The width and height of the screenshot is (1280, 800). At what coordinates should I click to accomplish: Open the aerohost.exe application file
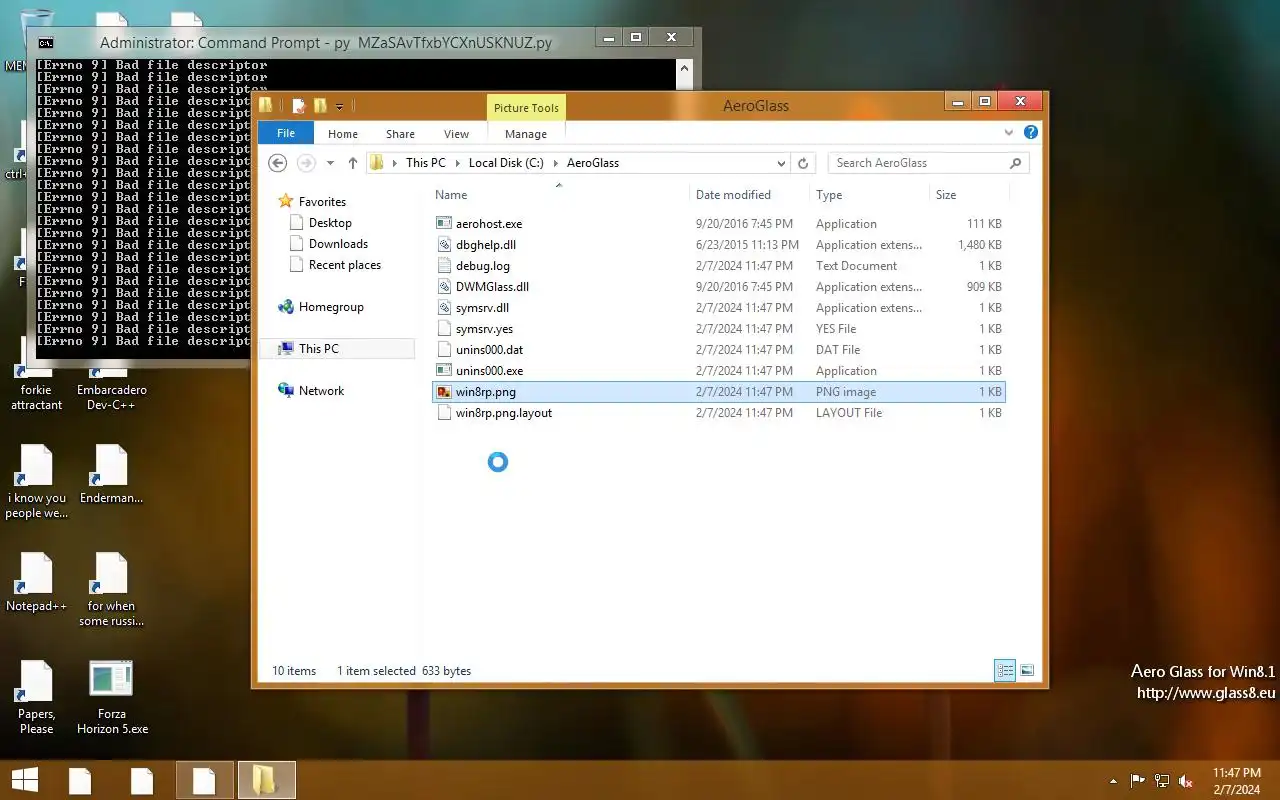pos(488,224)
